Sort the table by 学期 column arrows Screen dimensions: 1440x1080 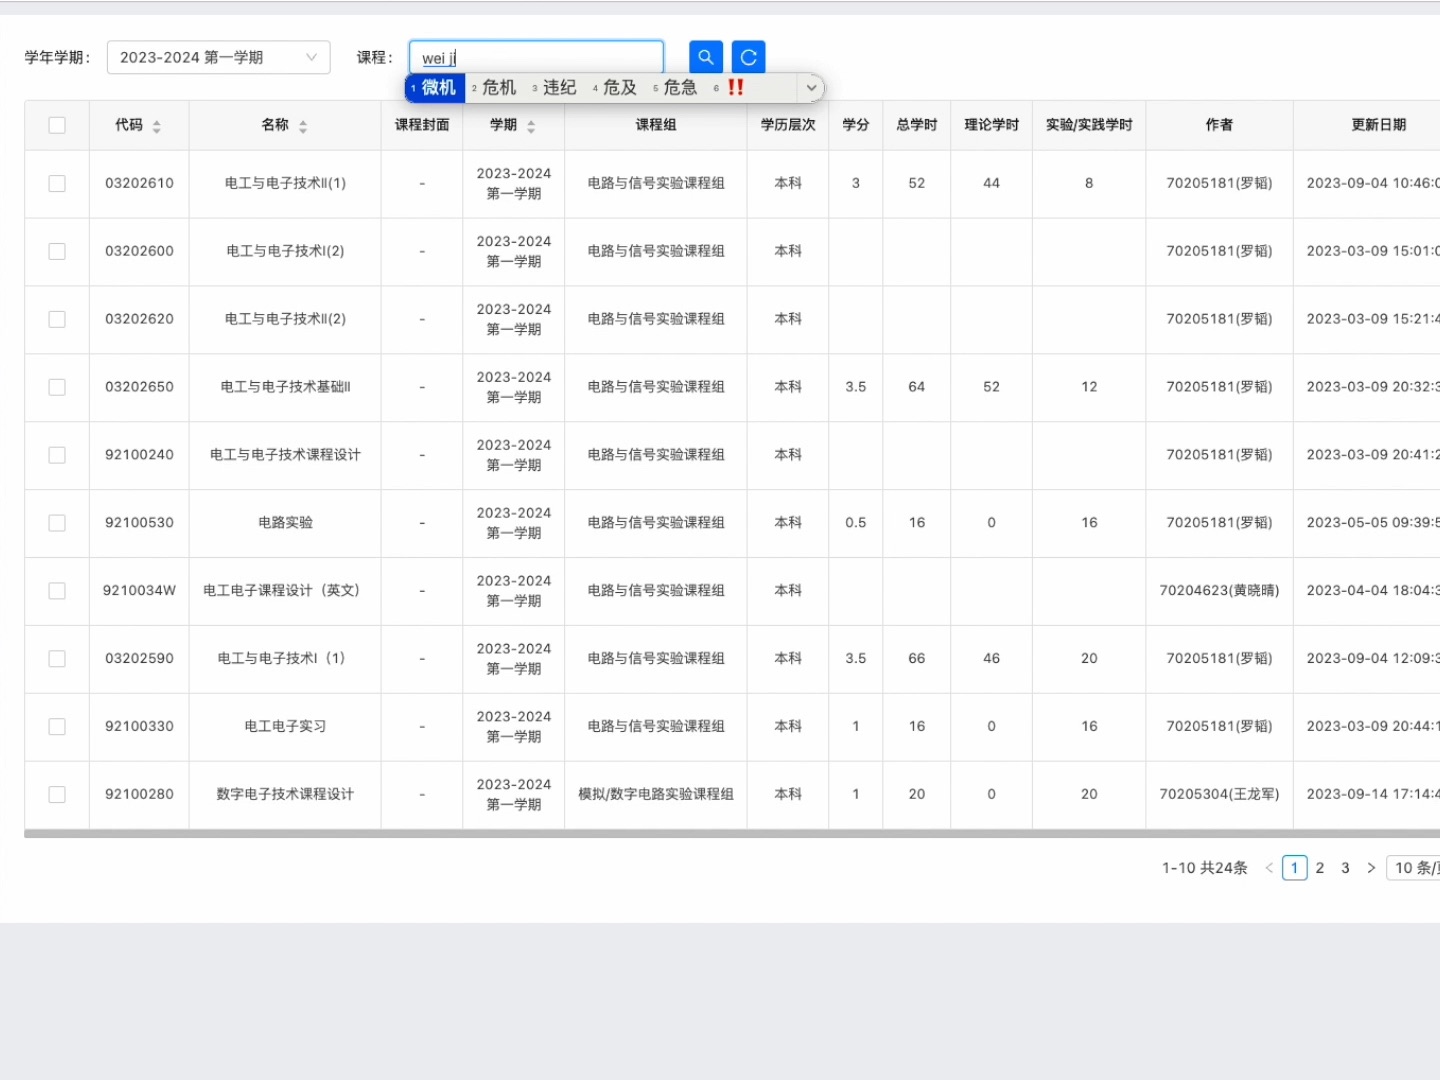point(531,126)
